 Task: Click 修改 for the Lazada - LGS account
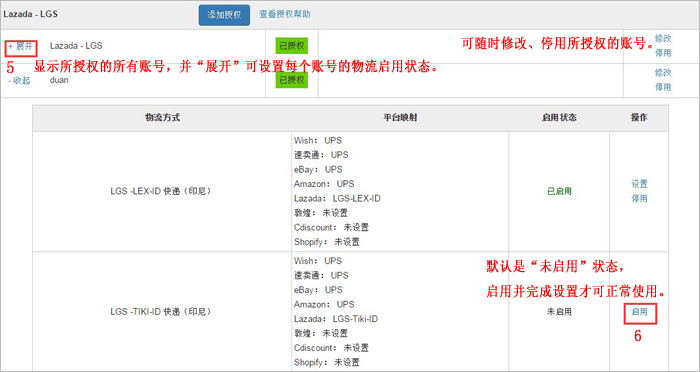point(663,38)
